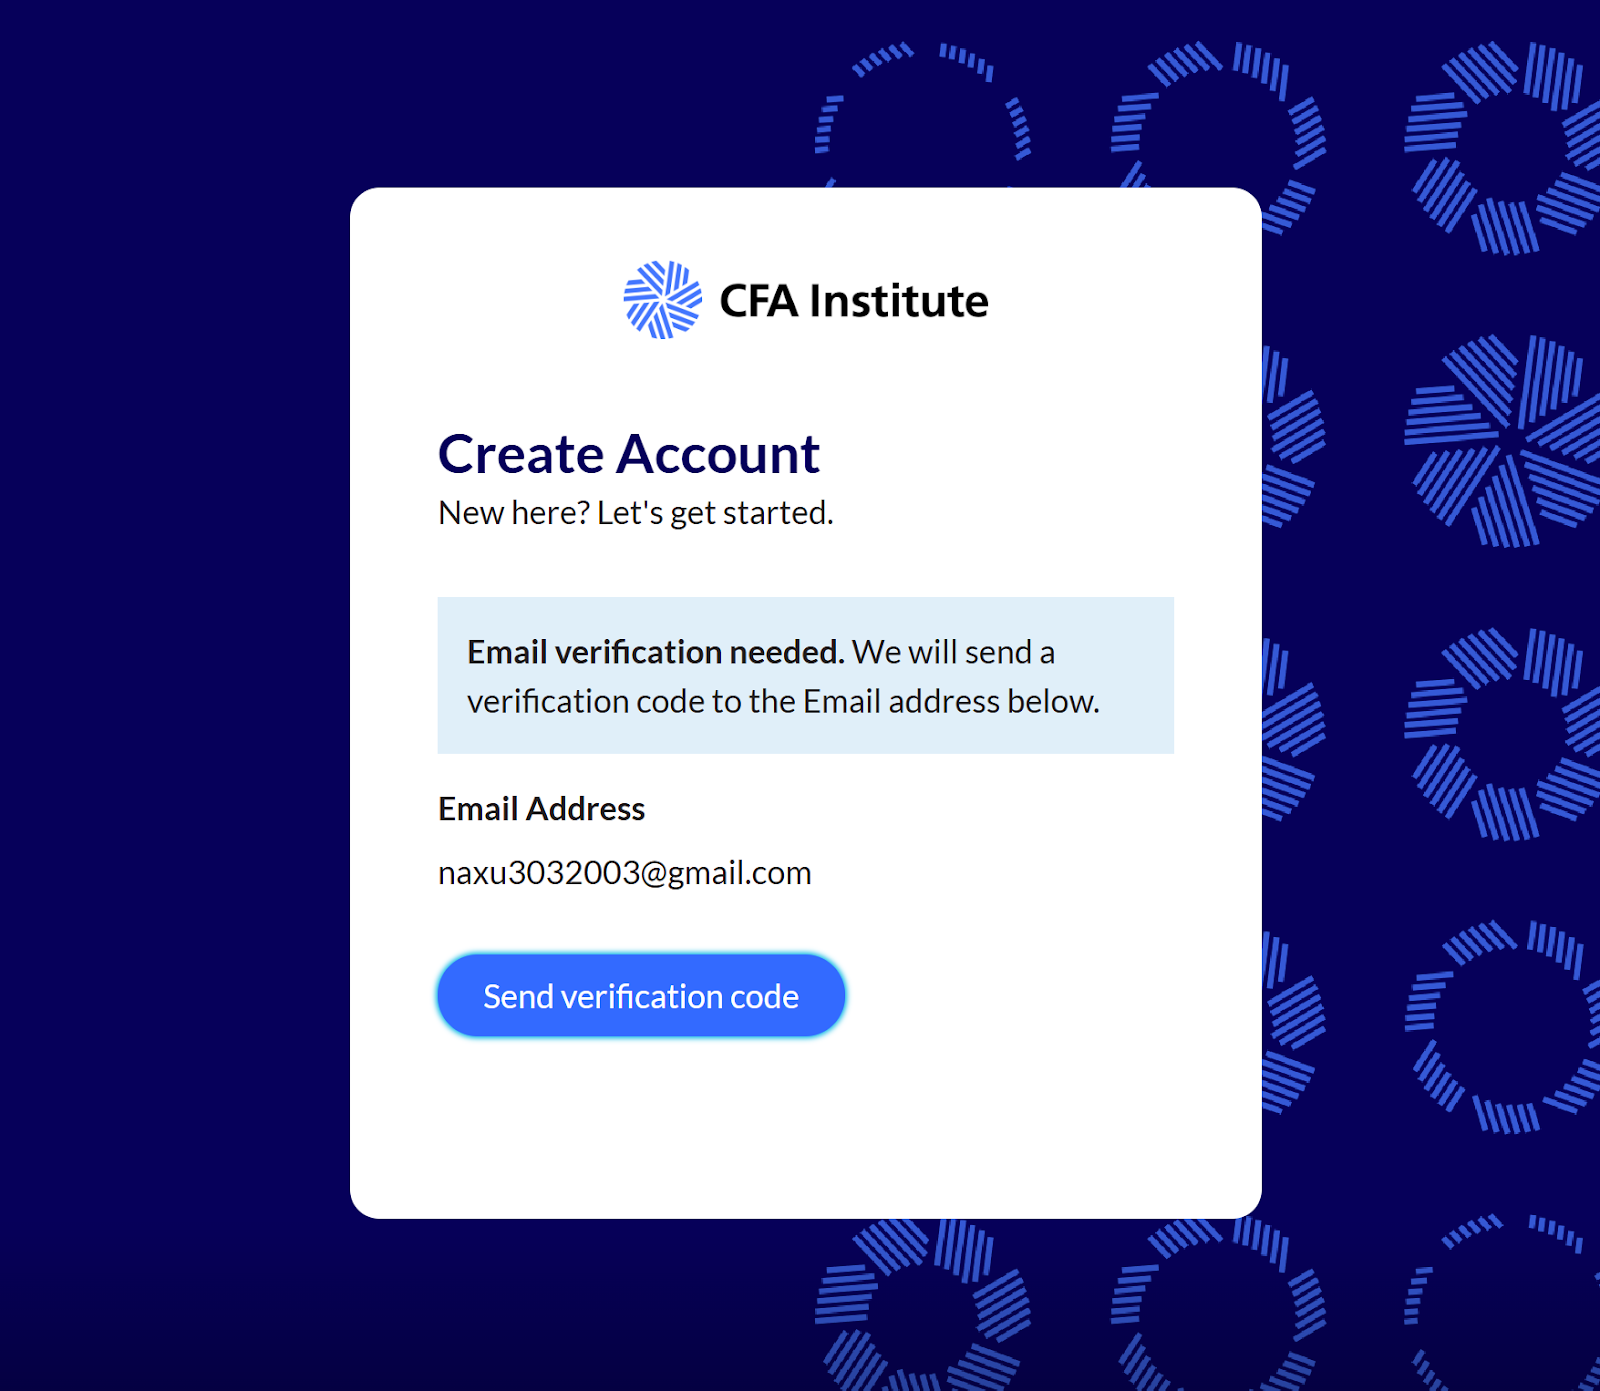Click the "New here? Let's get started." subtitle
This screenshot has width=1600, height=1391.
[636, 513]
